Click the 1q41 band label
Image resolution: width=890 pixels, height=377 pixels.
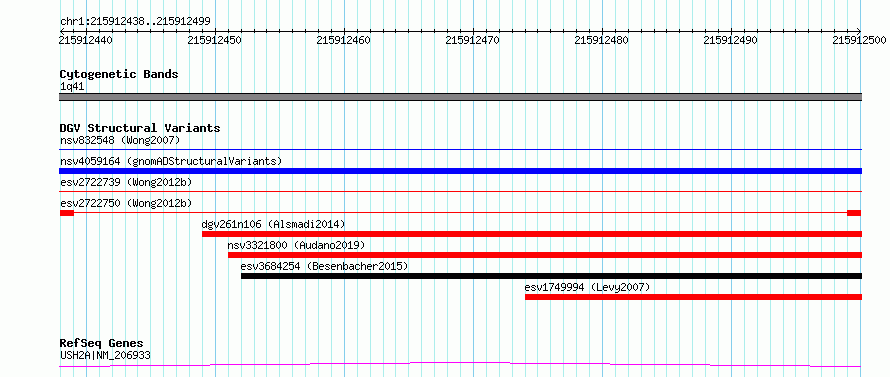coord(72,86)
